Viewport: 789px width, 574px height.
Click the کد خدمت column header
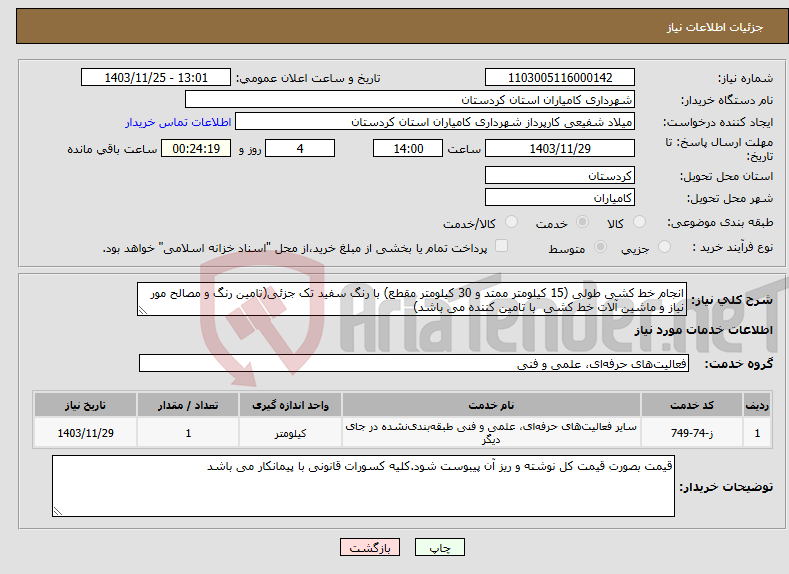[x=692, y=405]
